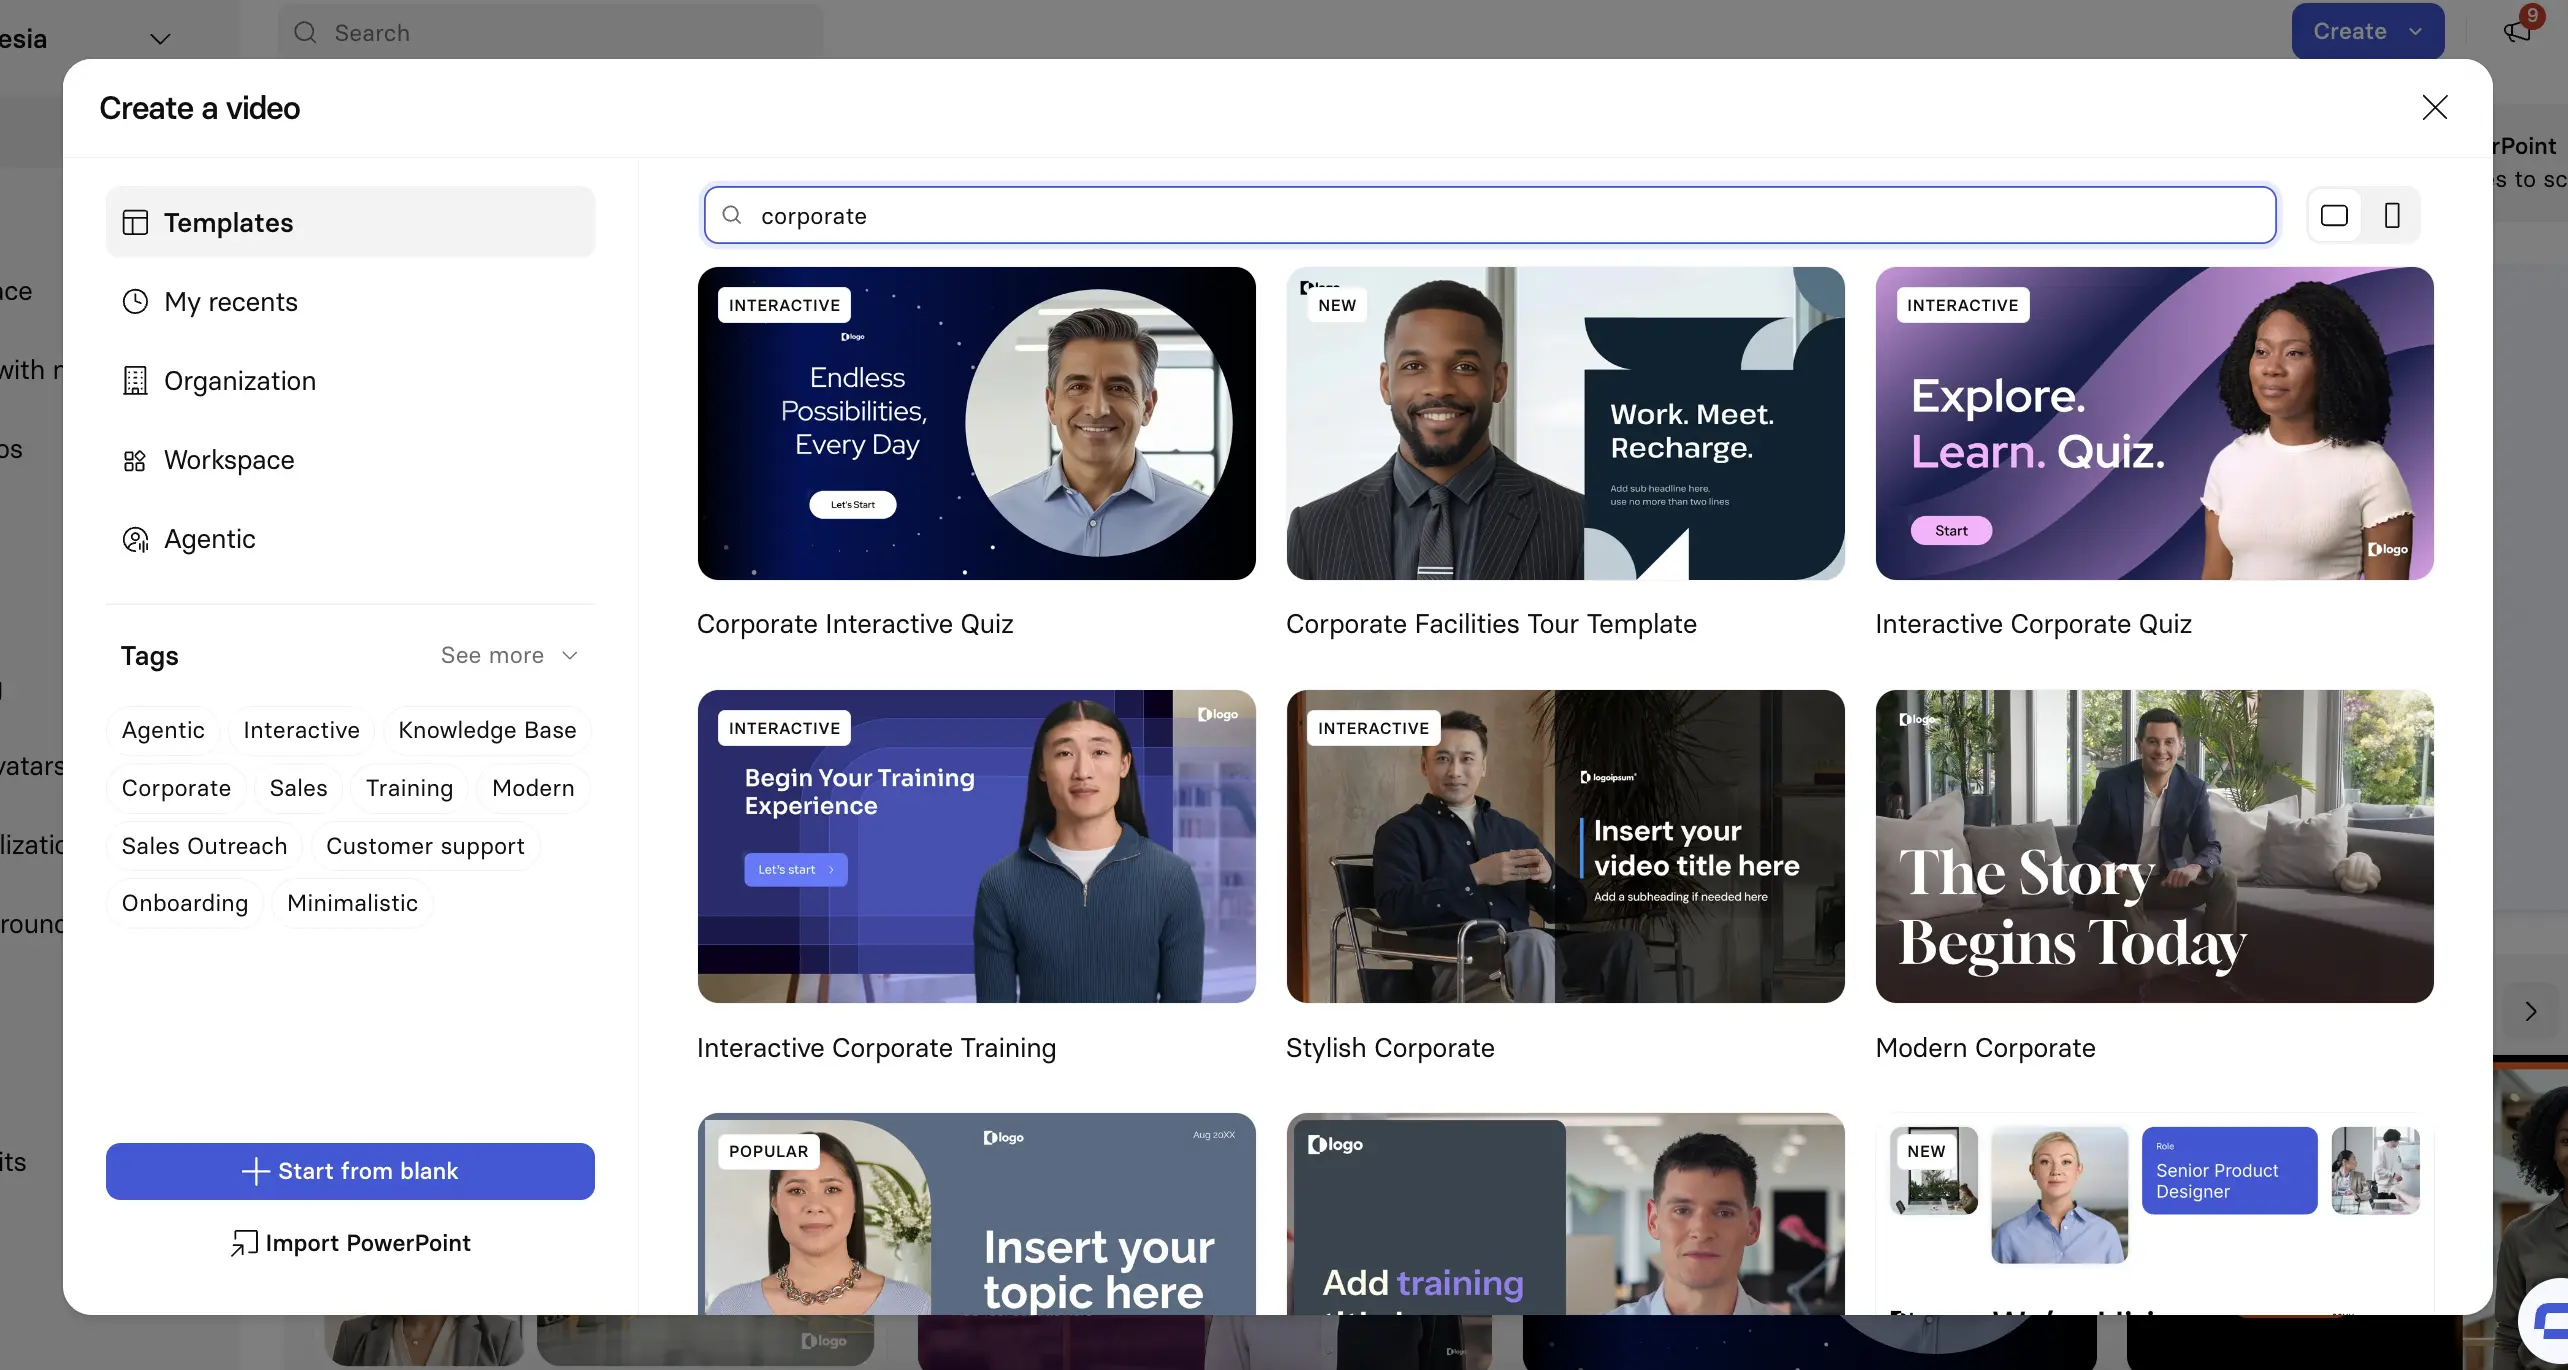
Task: Click the Organization building icon
Action: click(x=135, y=381)
